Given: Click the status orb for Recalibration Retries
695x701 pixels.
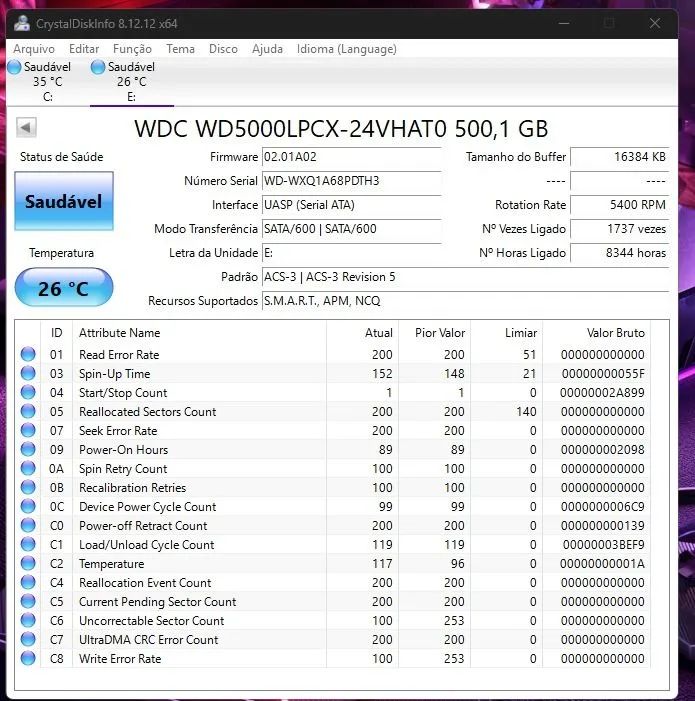Looking at the screenshot, I should click(28, 487).
